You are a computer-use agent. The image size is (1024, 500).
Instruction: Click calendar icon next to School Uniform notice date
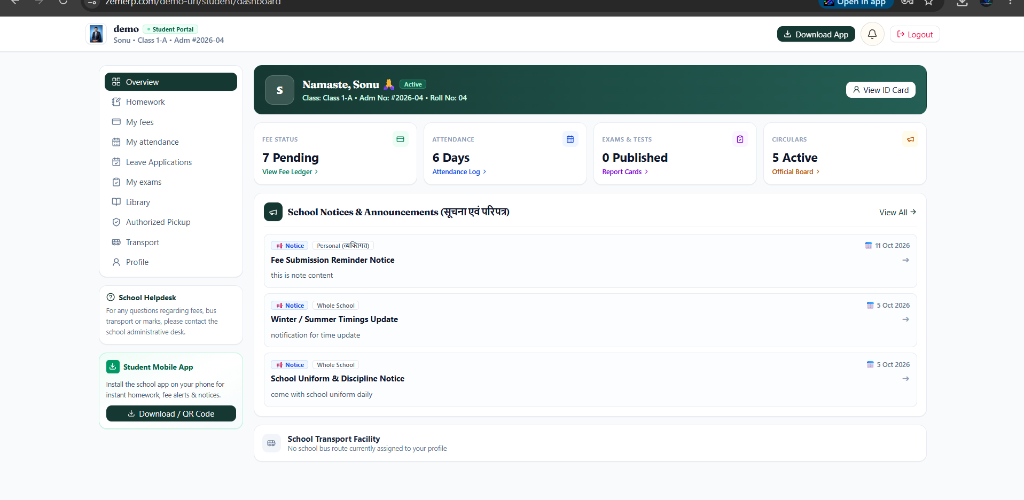coord(870,364)
